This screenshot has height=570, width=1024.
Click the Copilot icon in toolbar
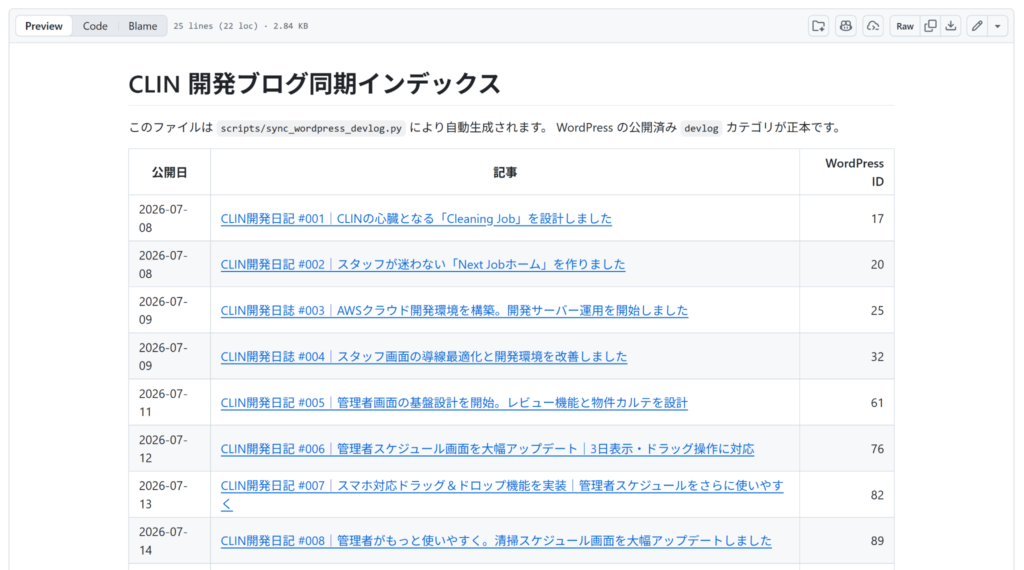(846, 26)
